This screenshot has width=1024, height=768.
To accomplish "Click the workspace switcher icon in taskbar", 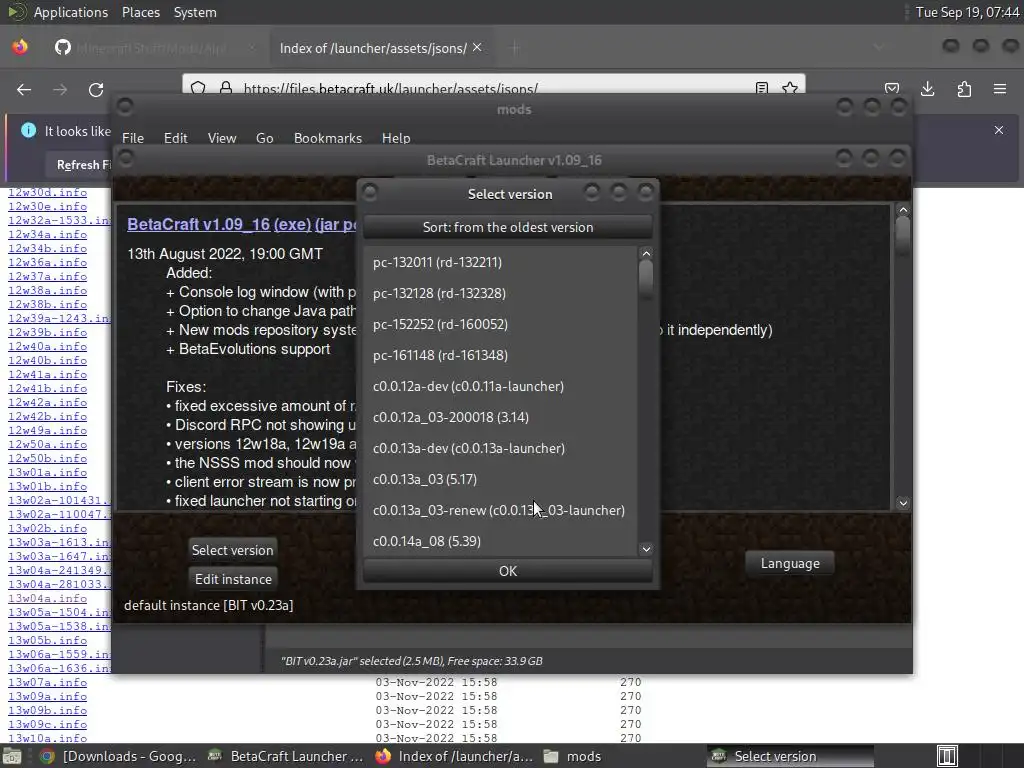I will coord(947,756).
